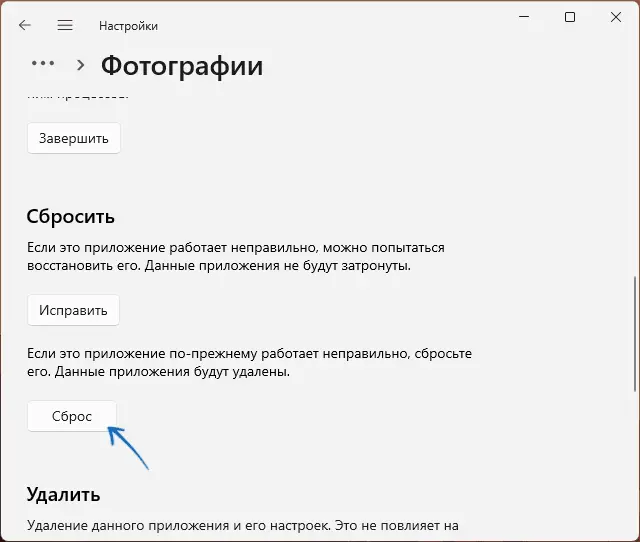Click the Удаление данного приложения description text
The height and width of the screenshot is (542, 640).
pos(243,525)
